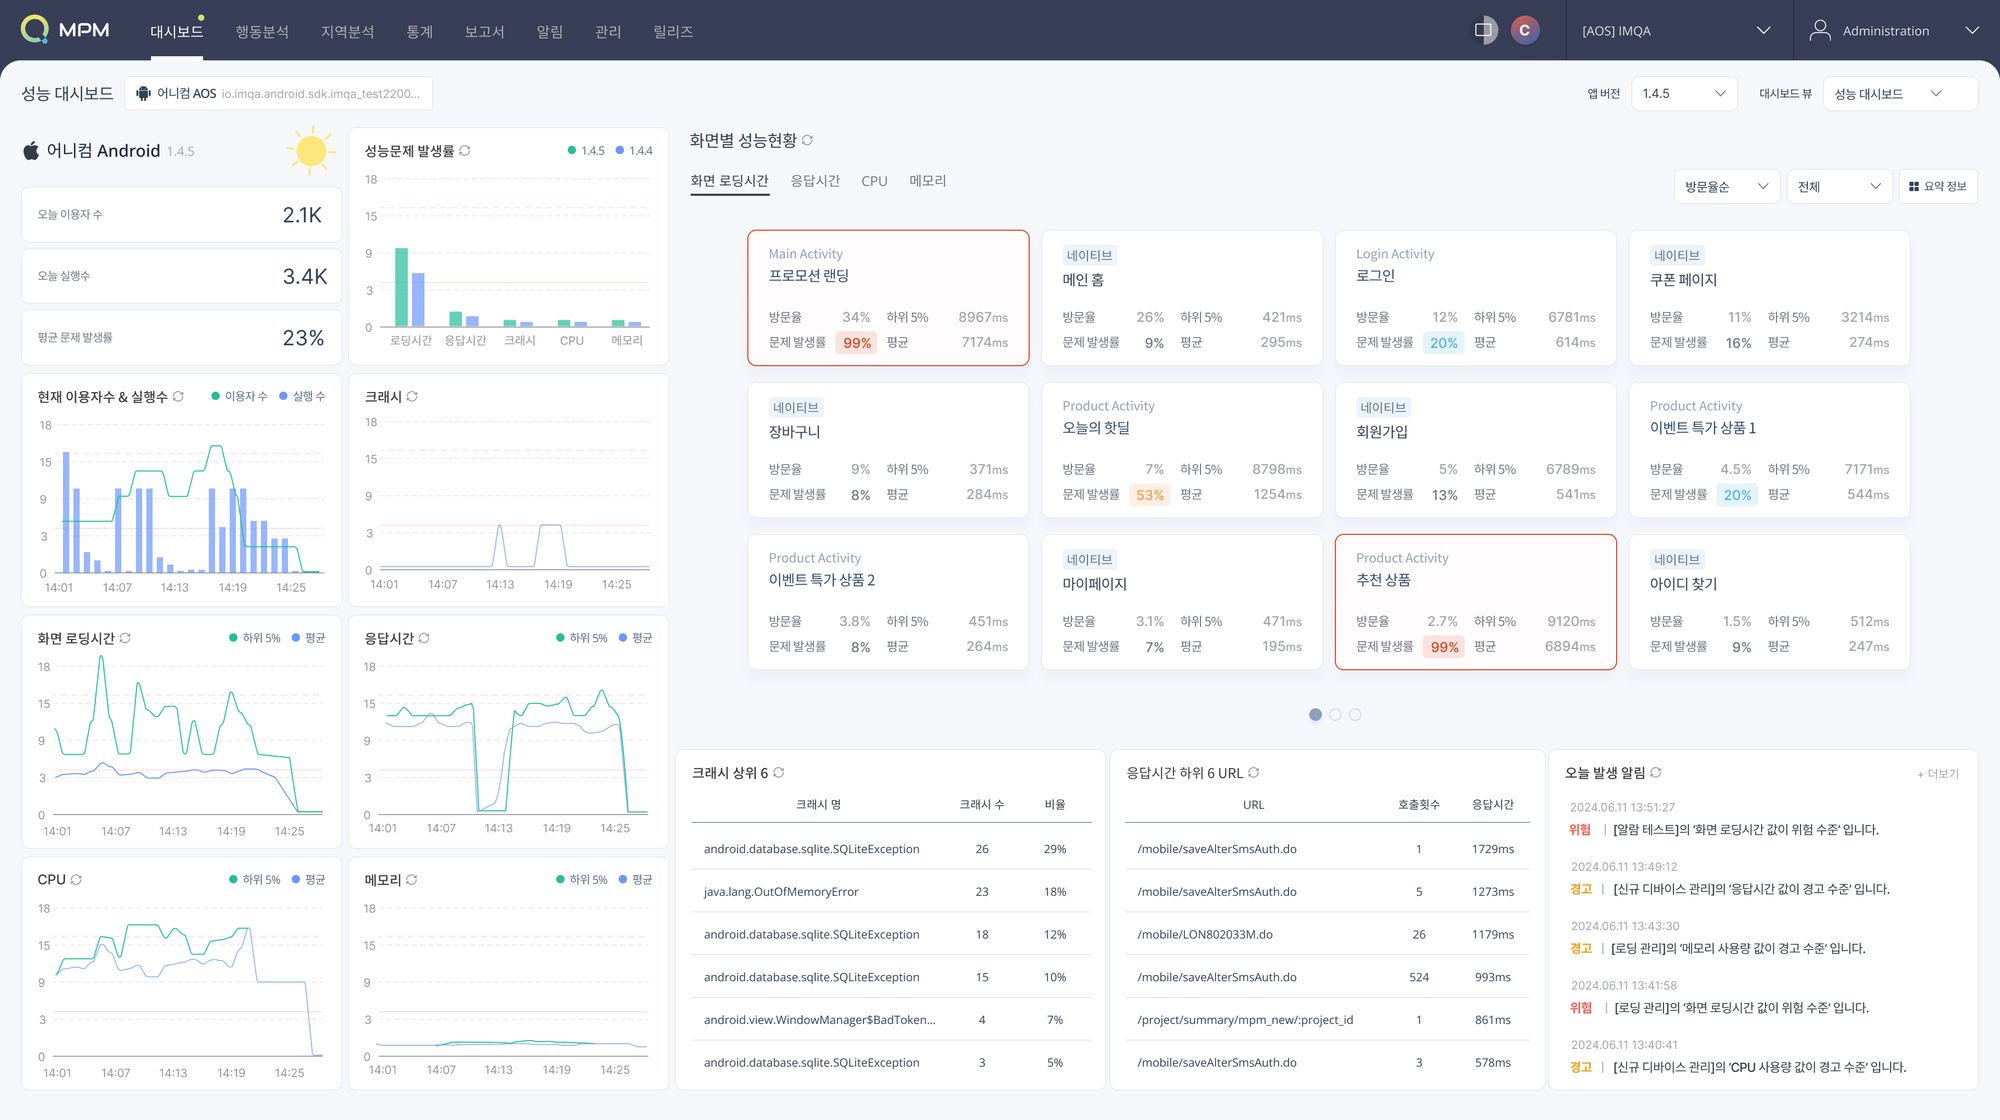Toggle 이용자 수 legend series
Viewport: 2000px width, 1120px height.
tap(239, 397)
